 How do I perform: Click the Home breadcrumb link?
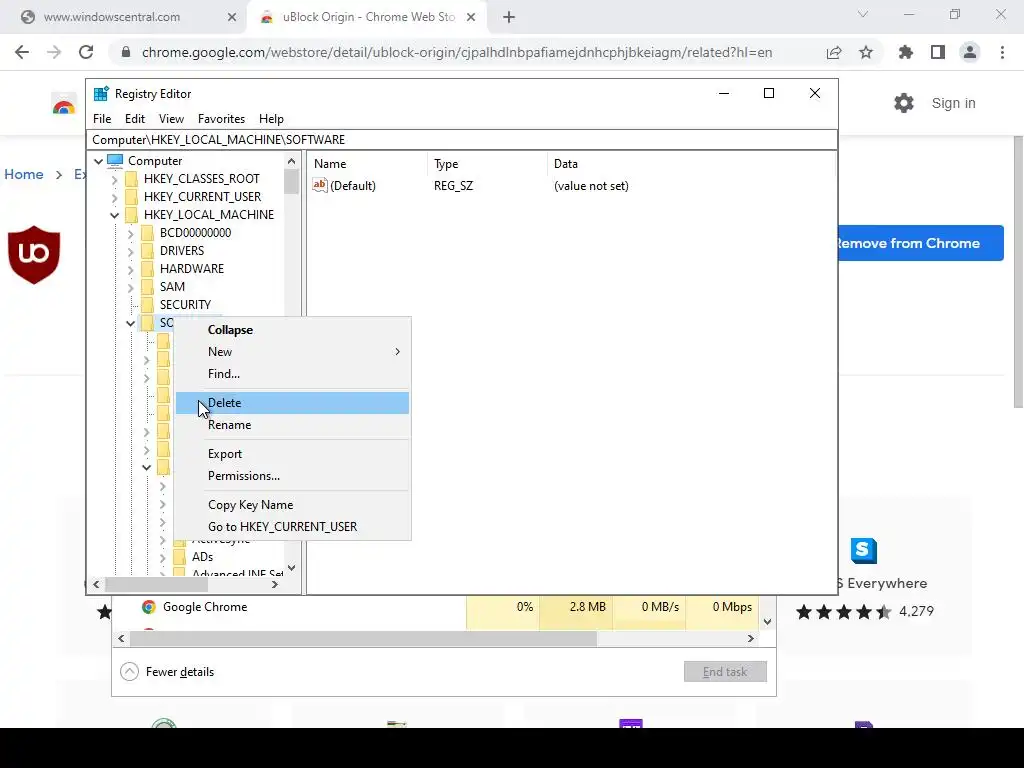click(x=24, y=174)
